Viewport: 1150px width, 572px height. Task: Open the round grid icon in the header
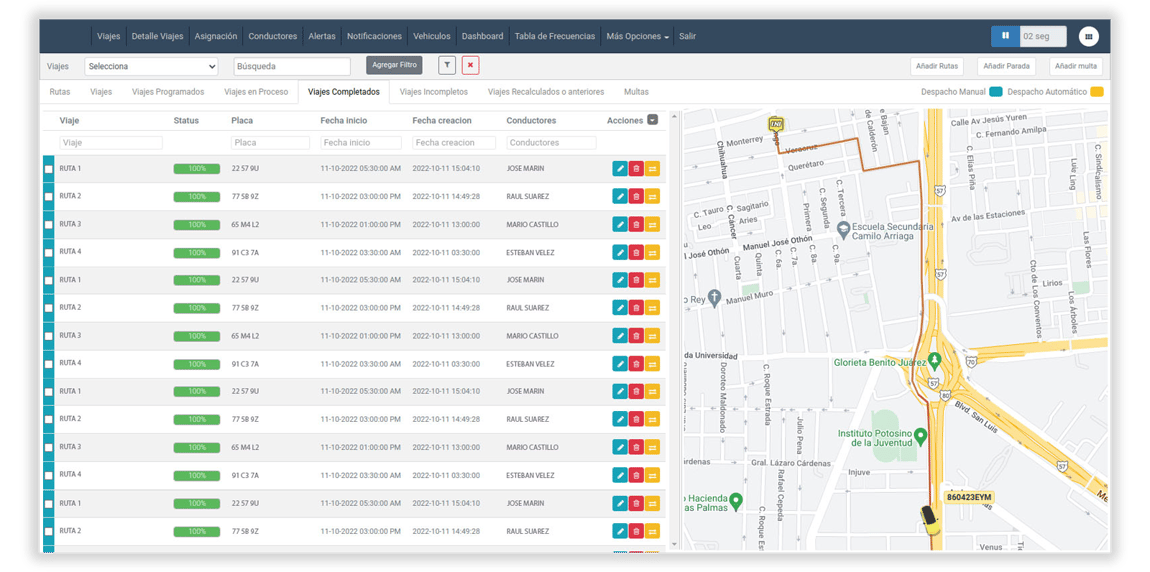[1088, 36]
